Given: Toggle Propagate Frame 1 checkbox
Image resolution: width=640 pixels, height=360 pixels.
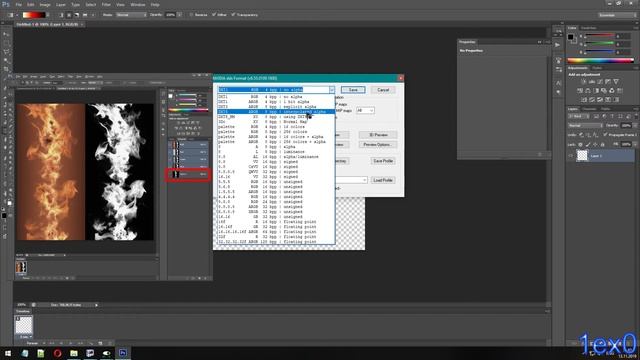Looking at the screenshot, I should (605, 135).
